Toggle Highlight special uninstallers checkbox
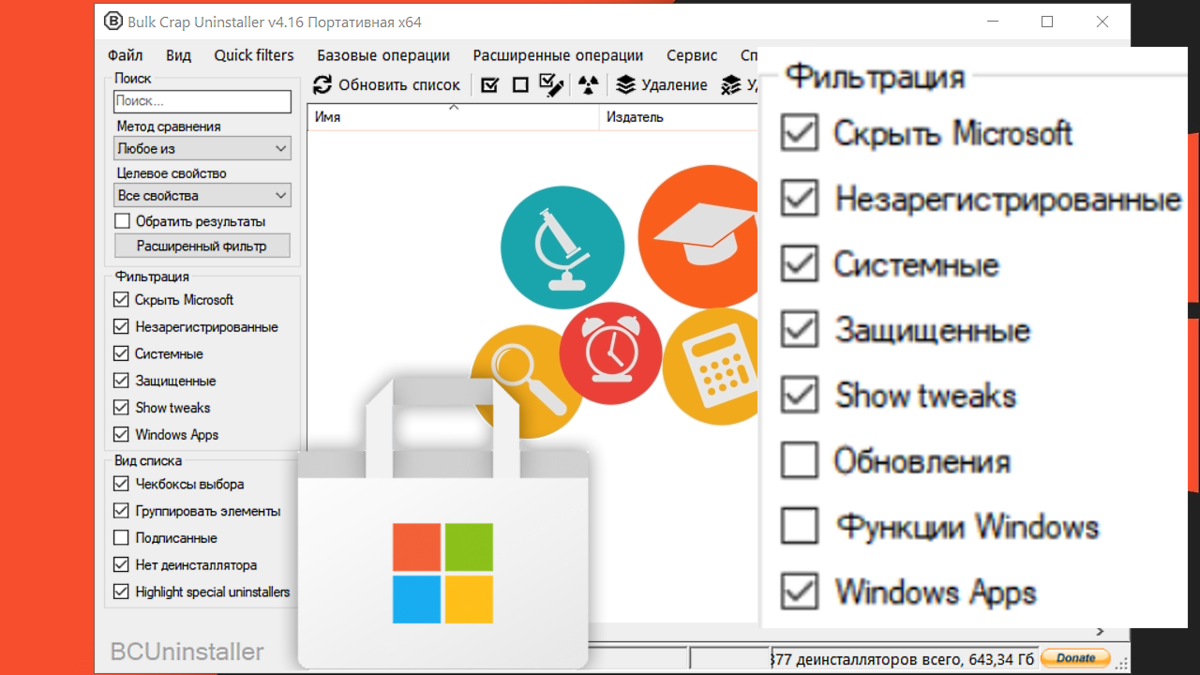Viewport: 1200px width, 675px height. click(121, 592)
